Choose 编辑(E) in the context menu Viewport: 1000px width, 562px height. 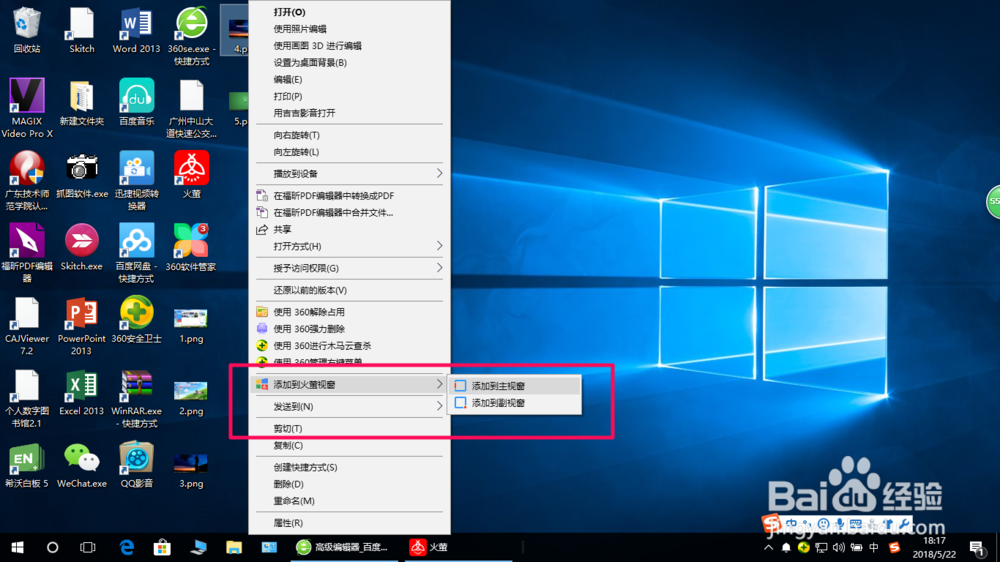coord(349,80)
